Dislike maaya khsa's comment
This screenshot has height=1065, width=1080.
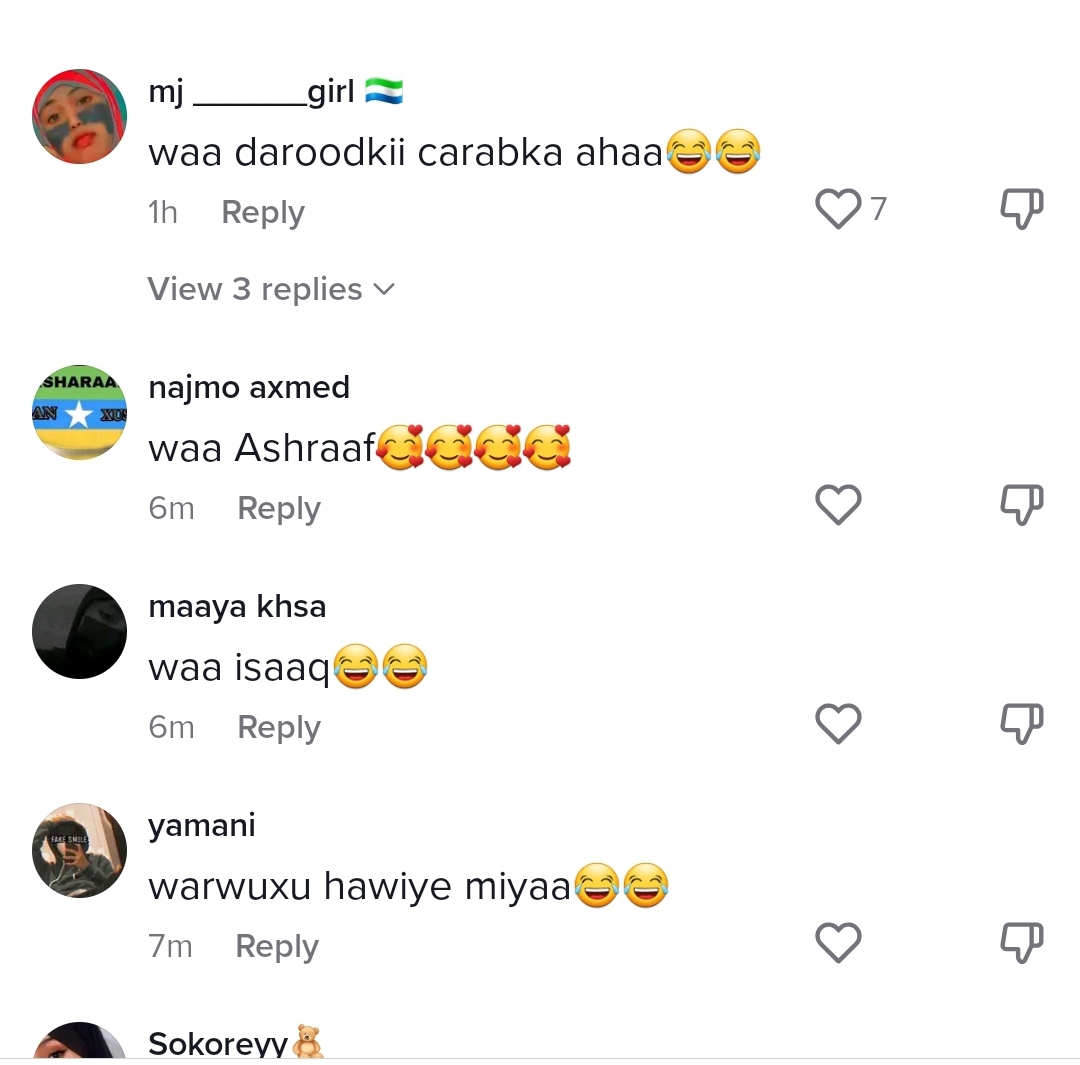(1021, 723)
